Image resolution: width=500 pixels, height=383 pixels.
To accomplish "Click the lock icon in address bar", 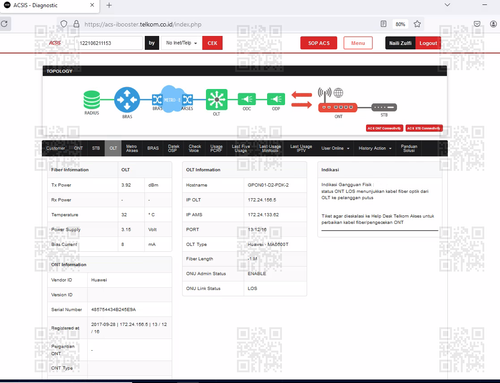I will [76, 24].
